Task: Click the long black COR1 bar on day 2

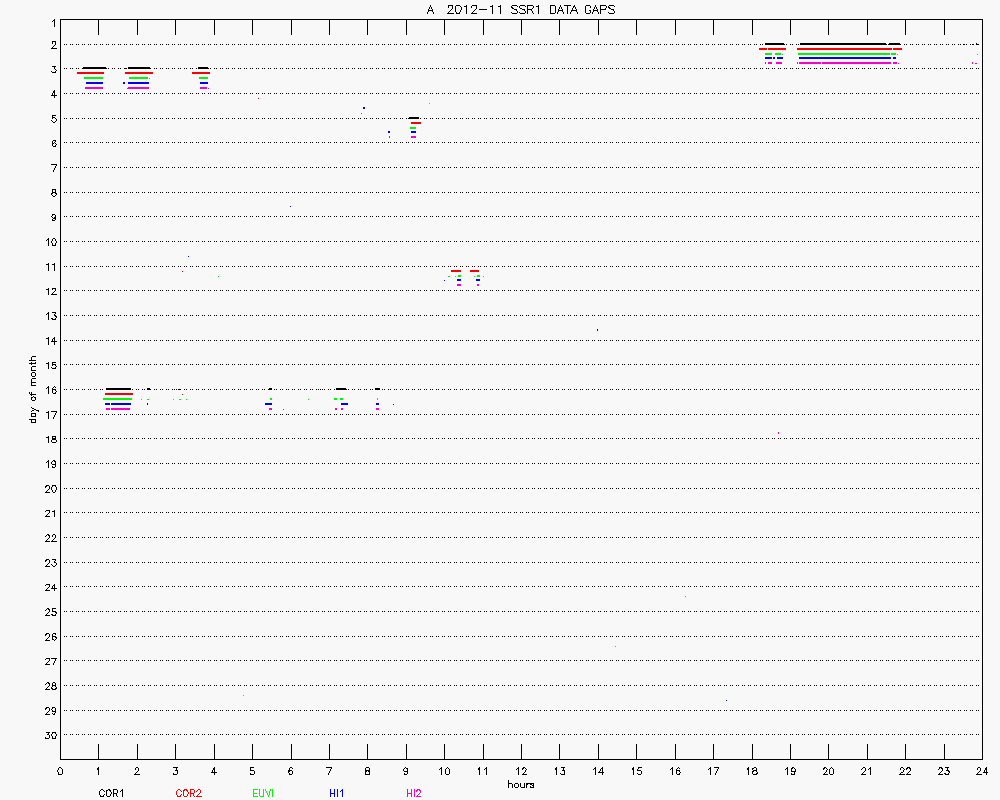Action: point(843,44)
